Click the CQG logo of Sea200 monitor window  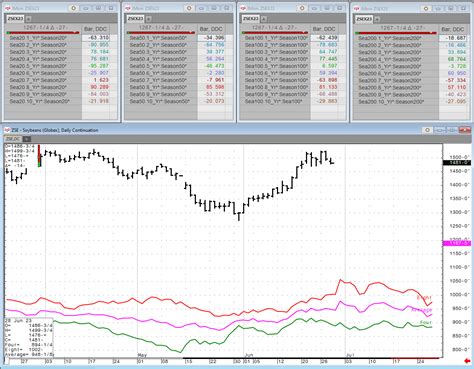(357, 8)
